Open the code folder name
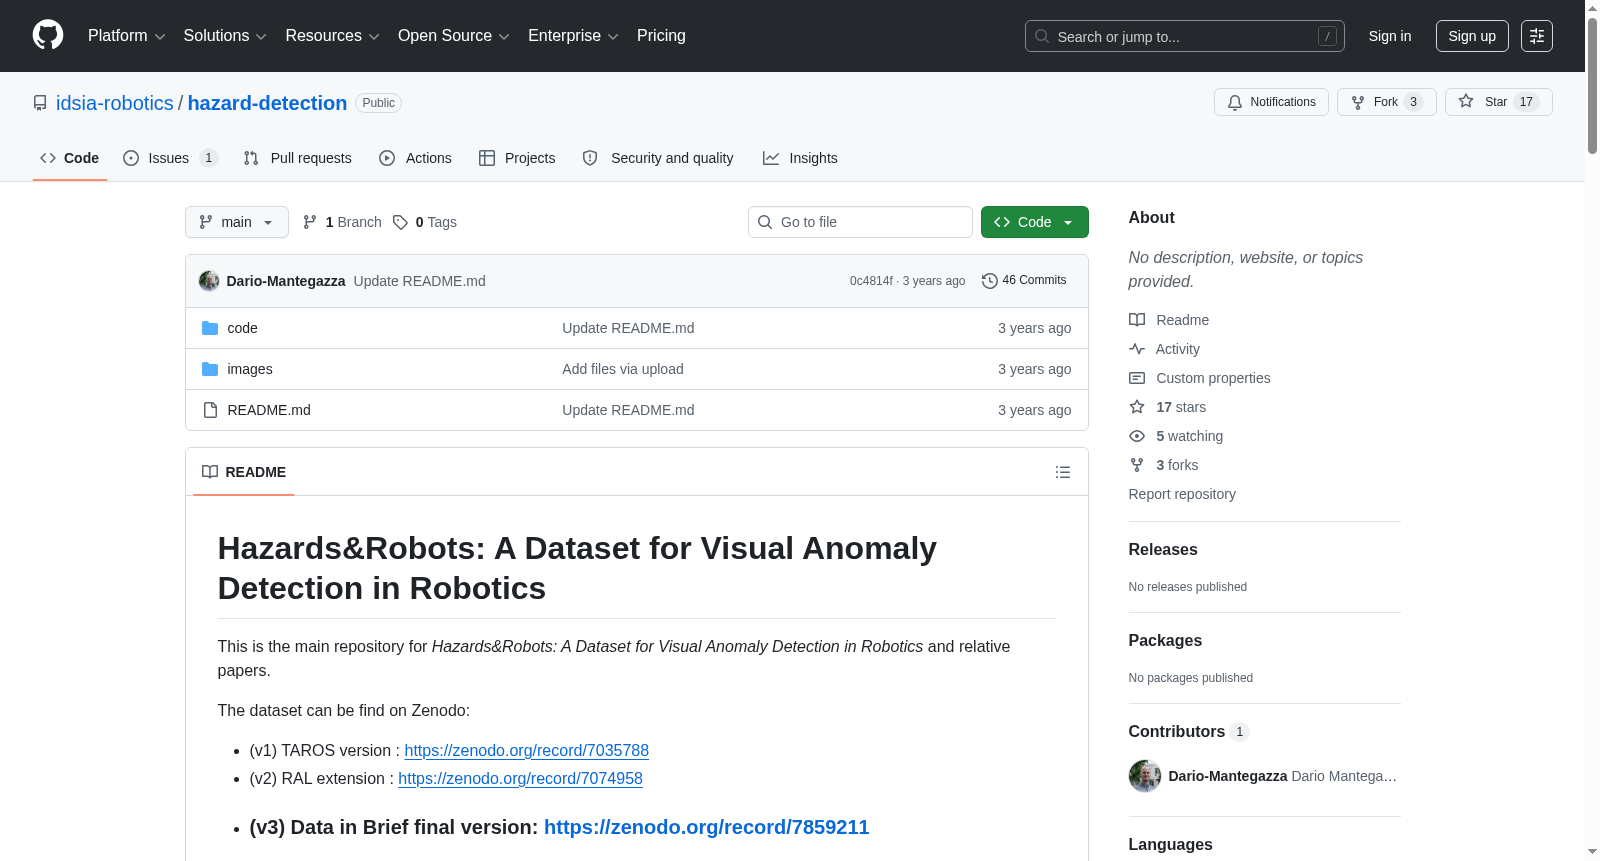This screenshot has height=861, width=1600. pyautogui.click(x=242, y=328)
